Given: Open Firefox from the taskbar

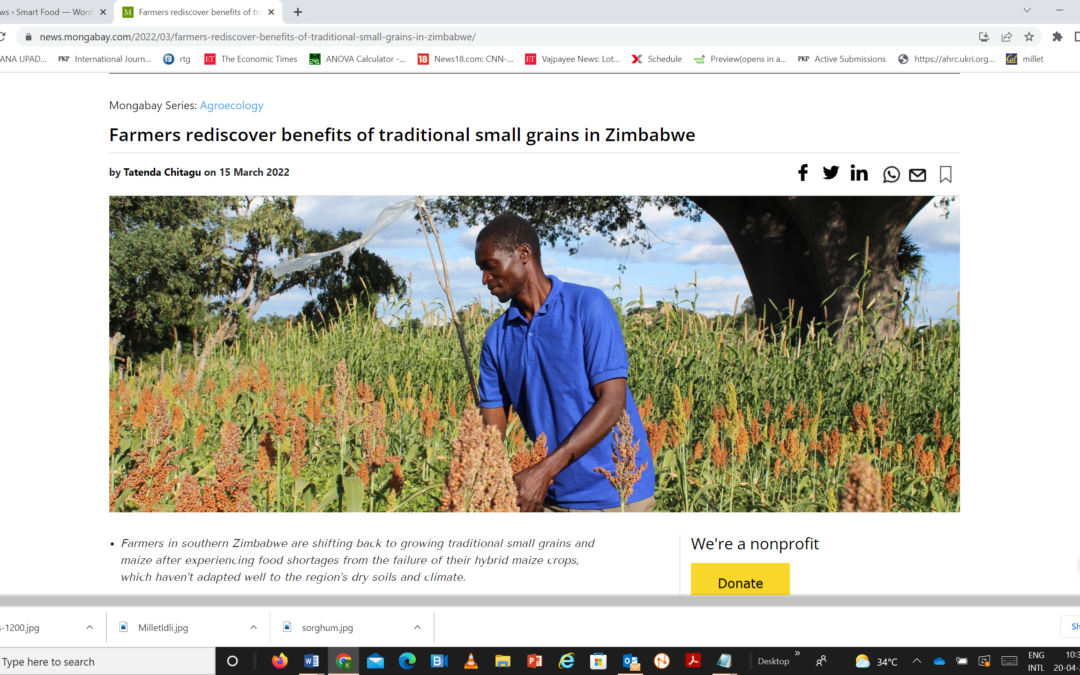Looking at the screenshot, I should point(279,661).
